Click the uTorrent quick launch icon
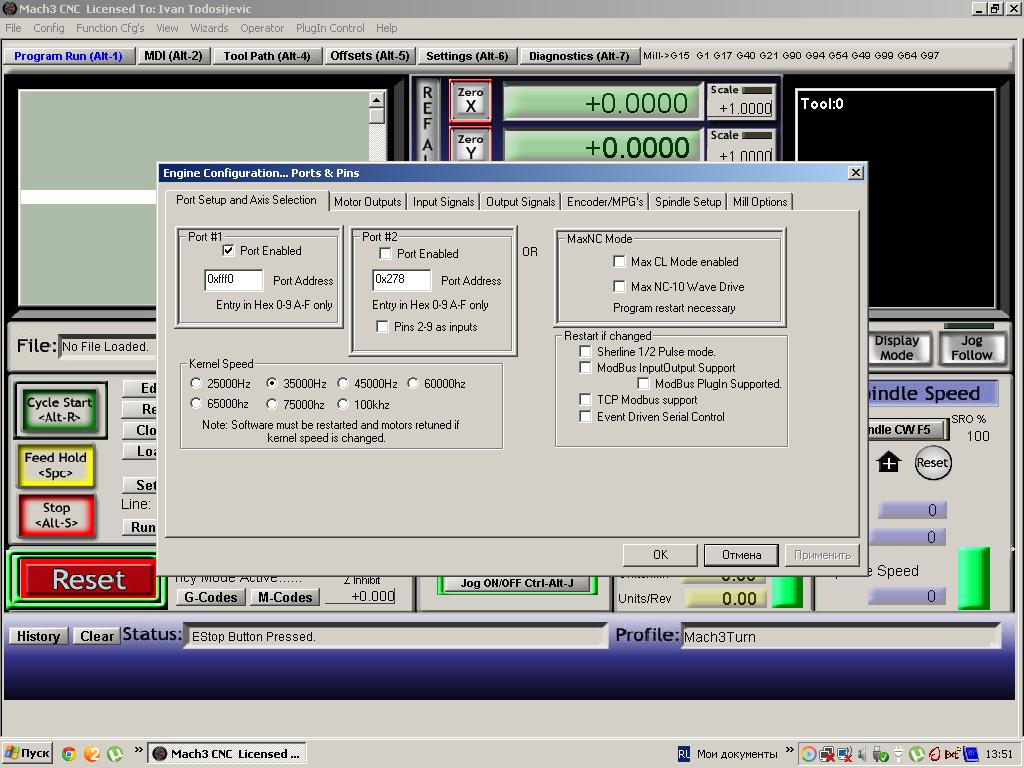 pyautogui.click(x=116, y=754)
